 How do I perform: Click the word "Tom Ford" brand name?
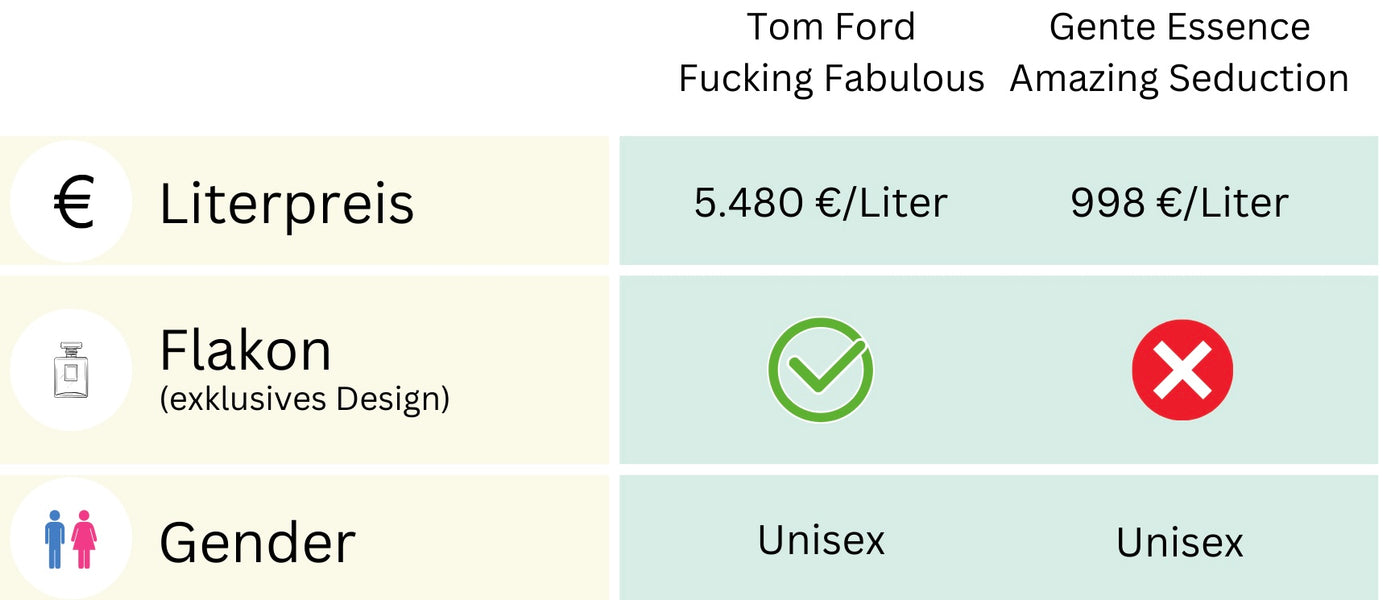(x=831, y=27)
